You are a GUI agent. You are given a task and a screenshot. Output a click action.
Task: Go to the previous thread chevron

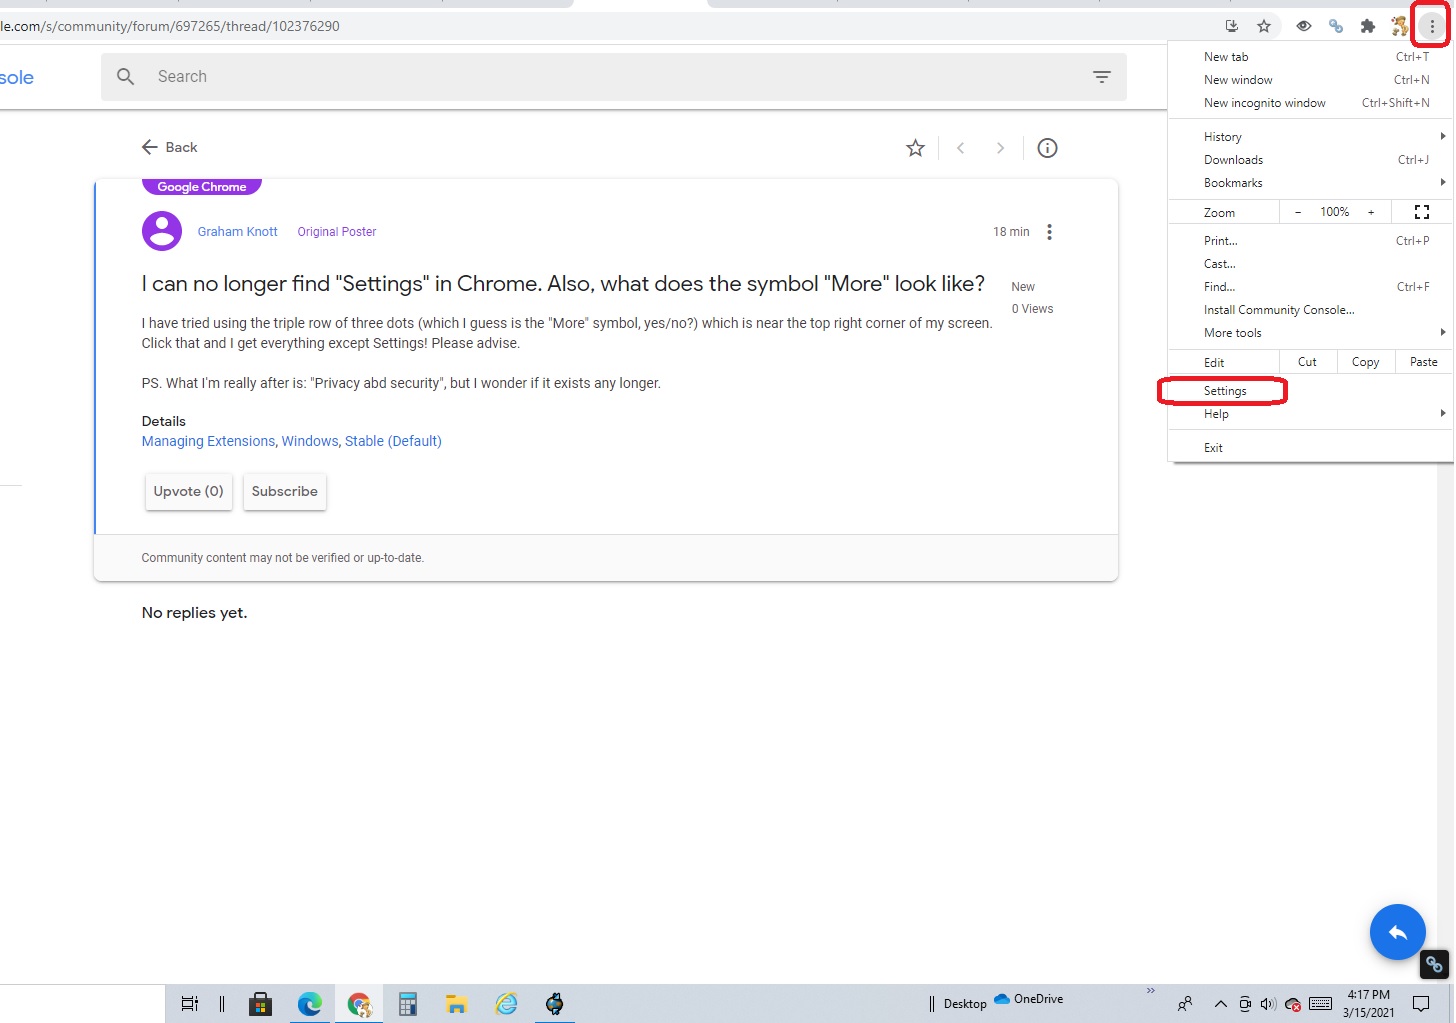pyautogui.click(x=960, y=148)
